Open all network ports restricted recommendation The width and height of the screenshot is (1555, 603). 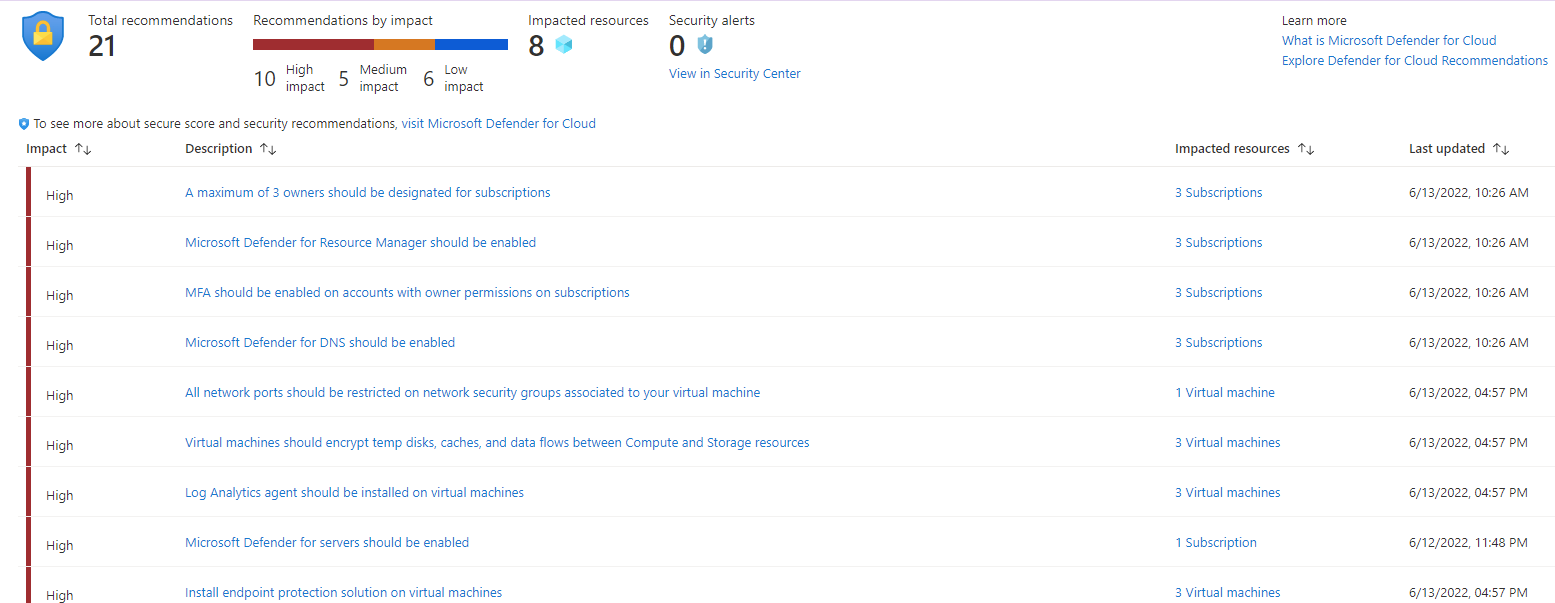pos(472,392)
